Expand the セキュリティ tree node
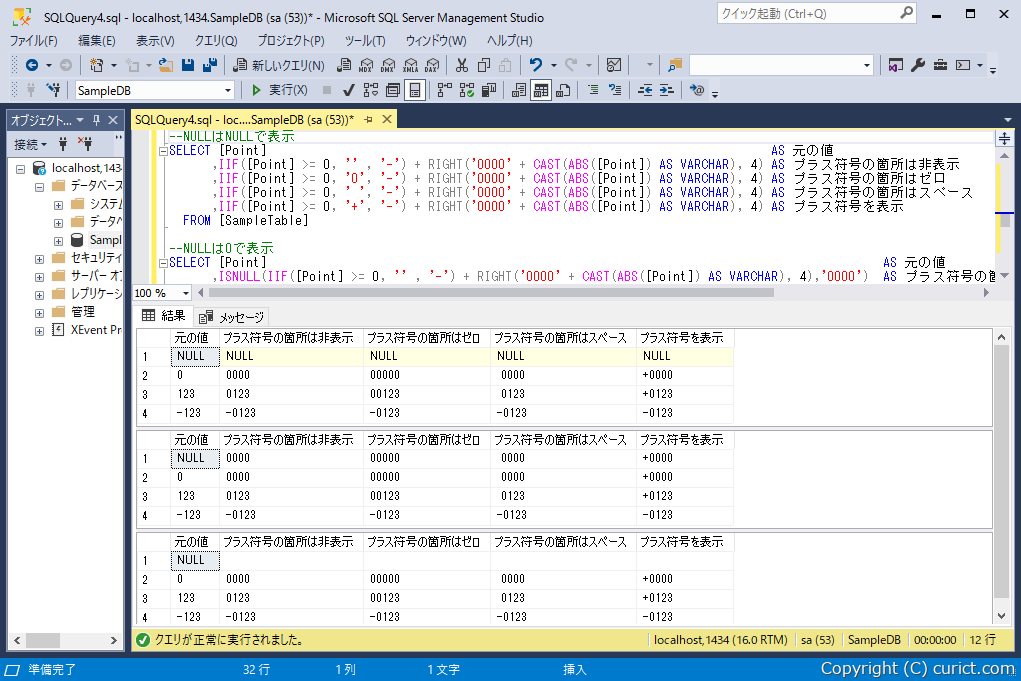Image resolution: width=1021 pixels, height=681 pixels. tap(40, 258)
